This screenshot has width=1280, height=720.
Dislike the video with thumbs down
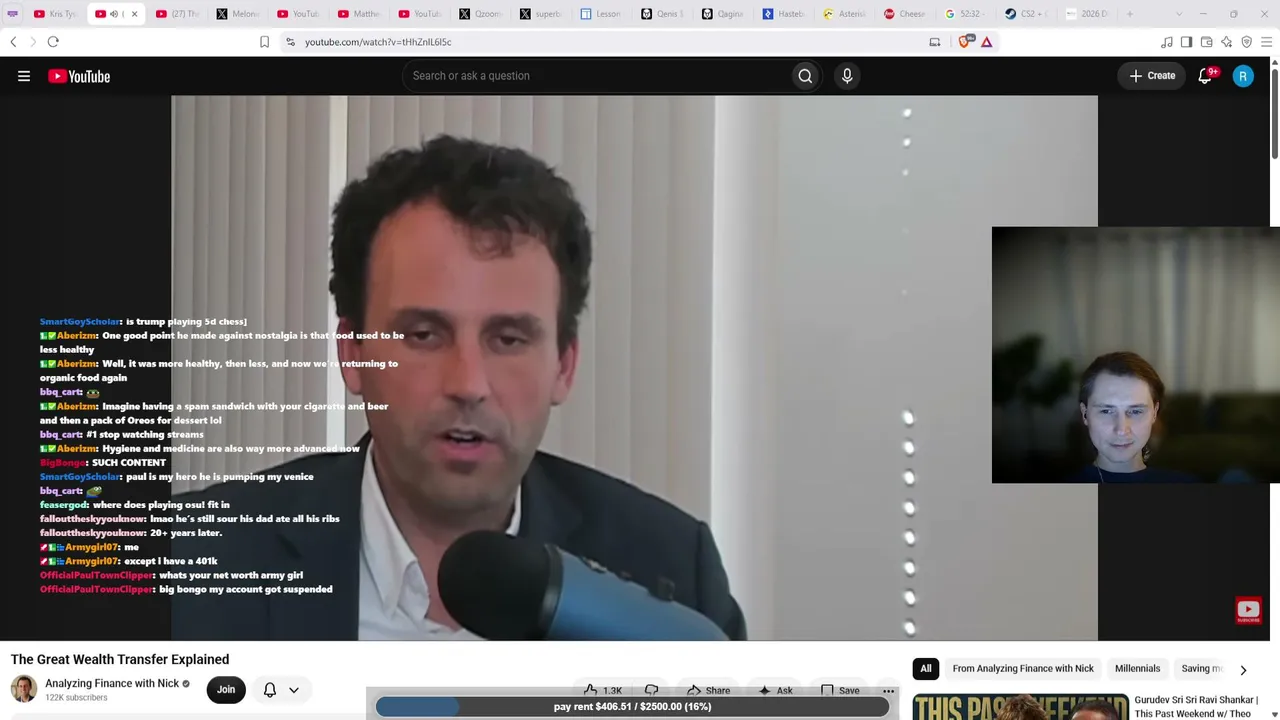pos(652,690)
